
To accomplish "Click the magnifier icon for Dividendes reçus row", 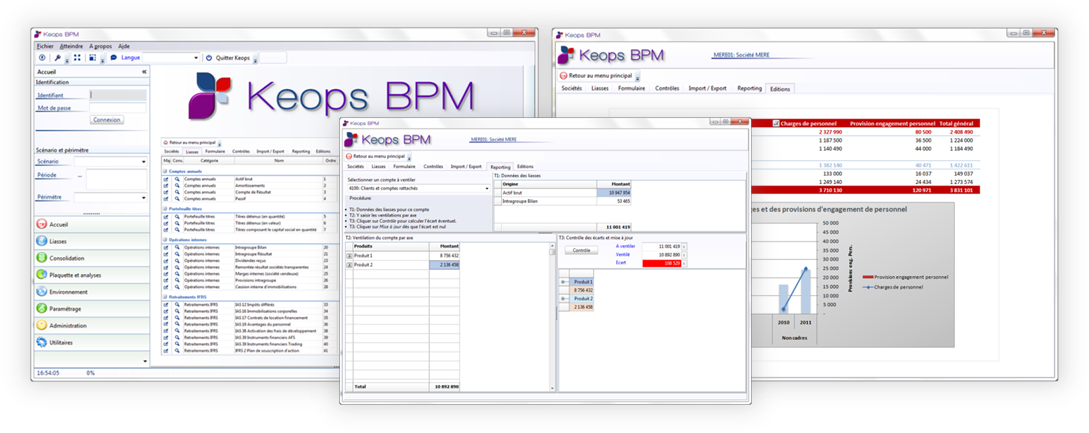I will [x=177, y=260].
